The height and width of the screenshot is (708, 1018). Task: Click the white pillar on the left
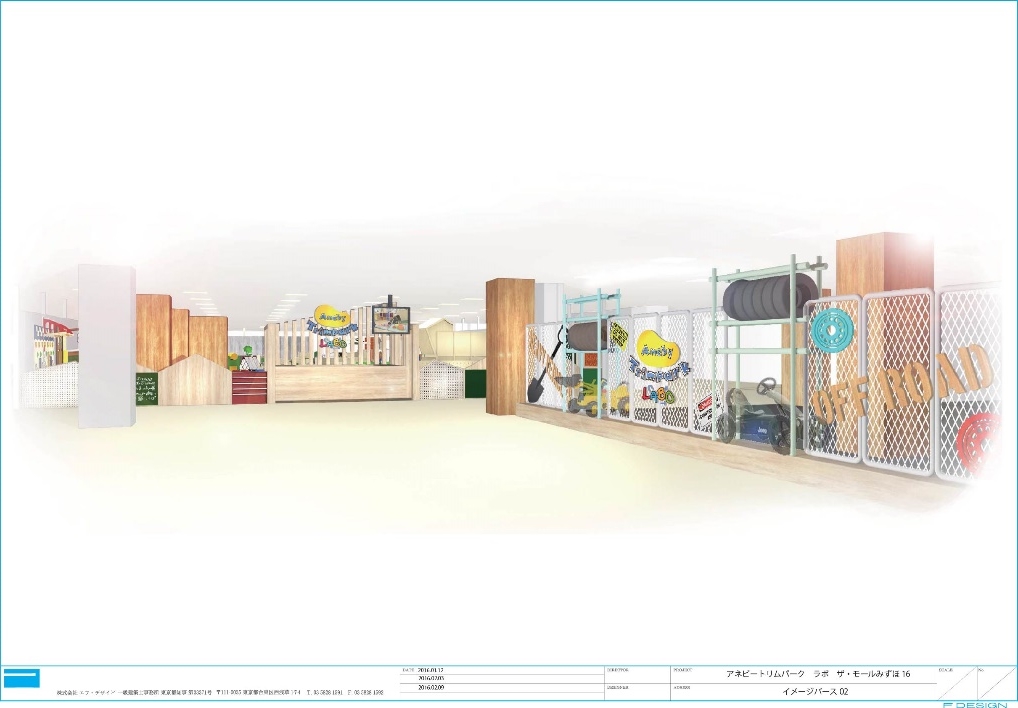pos(106,338)
